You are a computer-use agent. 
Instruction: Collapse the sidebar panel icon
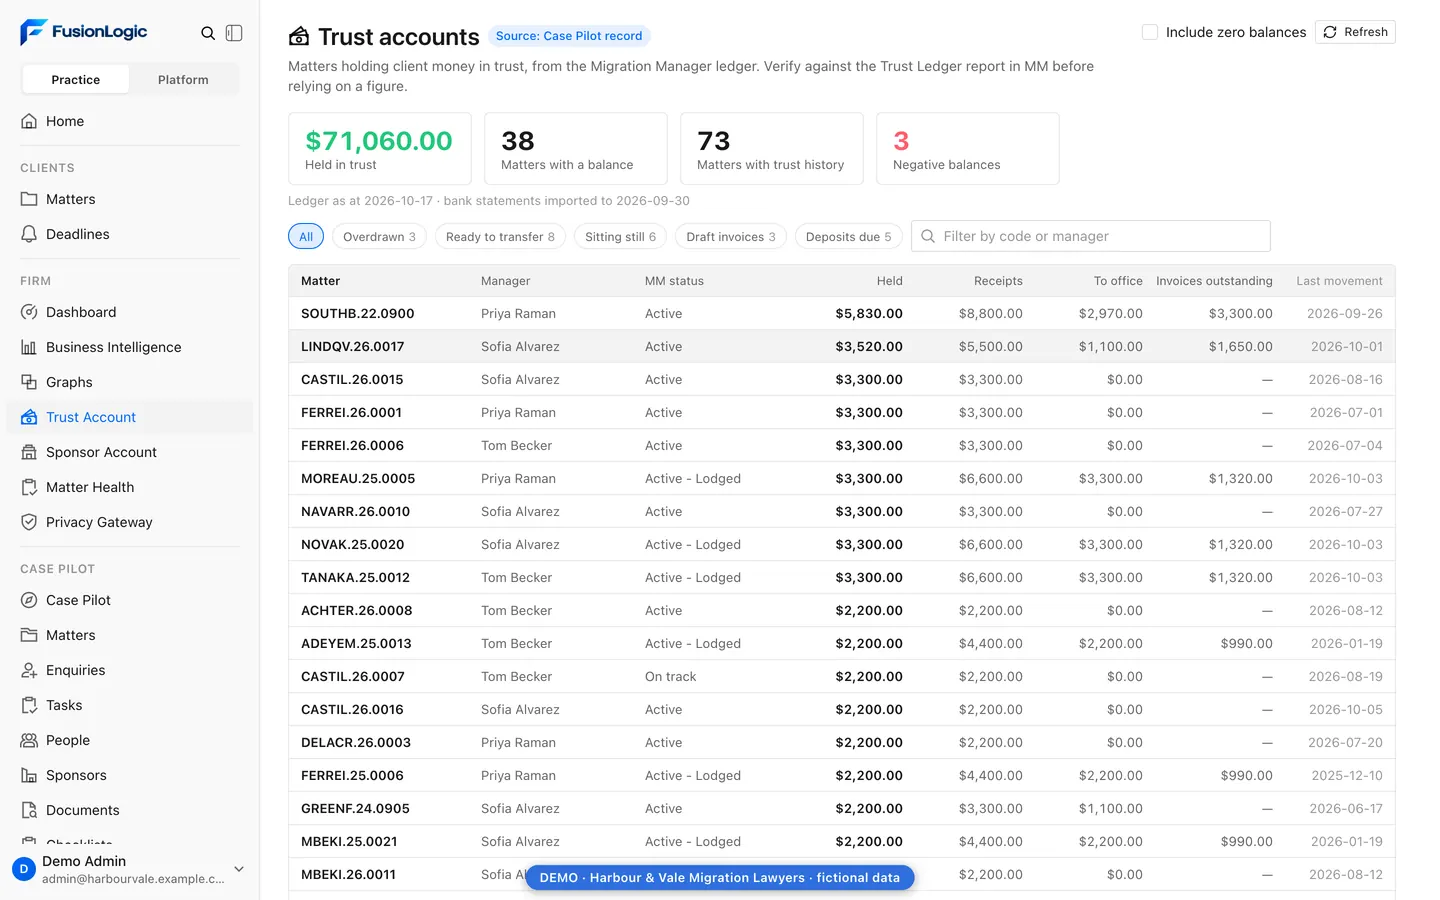(234, 33)
